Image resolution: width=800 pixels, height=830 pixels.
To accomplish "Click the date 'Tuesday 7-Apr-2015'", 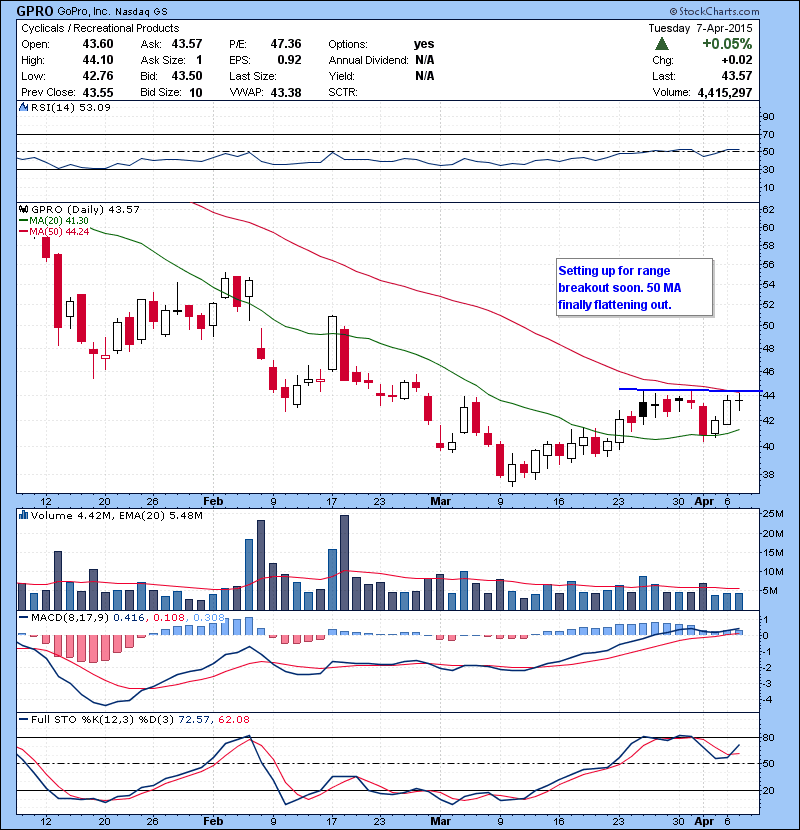I will point(700,28).
